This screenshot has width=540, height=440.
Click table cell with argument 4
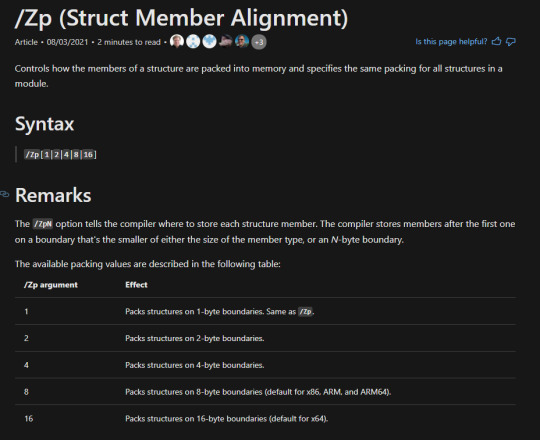pos(27,365)
